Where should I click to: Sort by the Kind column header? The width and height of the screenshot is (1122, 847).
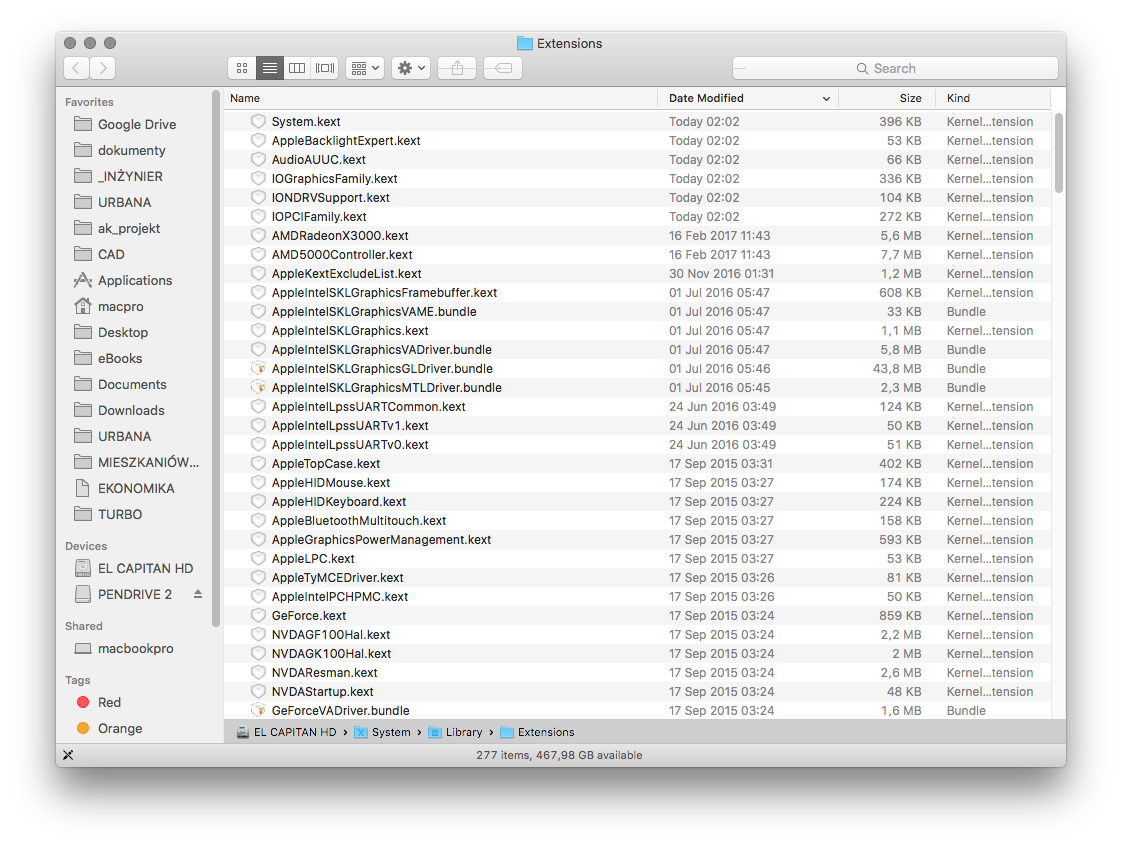(x=993, y=98)
